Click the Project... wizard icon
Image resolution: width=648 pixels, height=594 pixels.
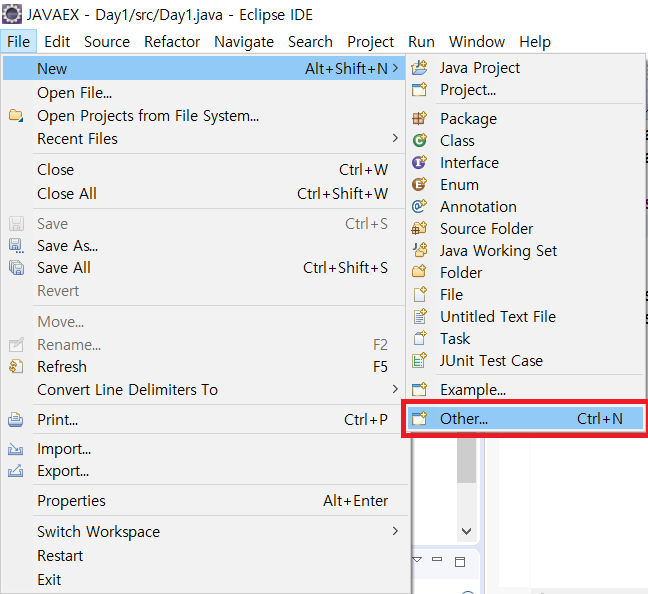[419, 90]
